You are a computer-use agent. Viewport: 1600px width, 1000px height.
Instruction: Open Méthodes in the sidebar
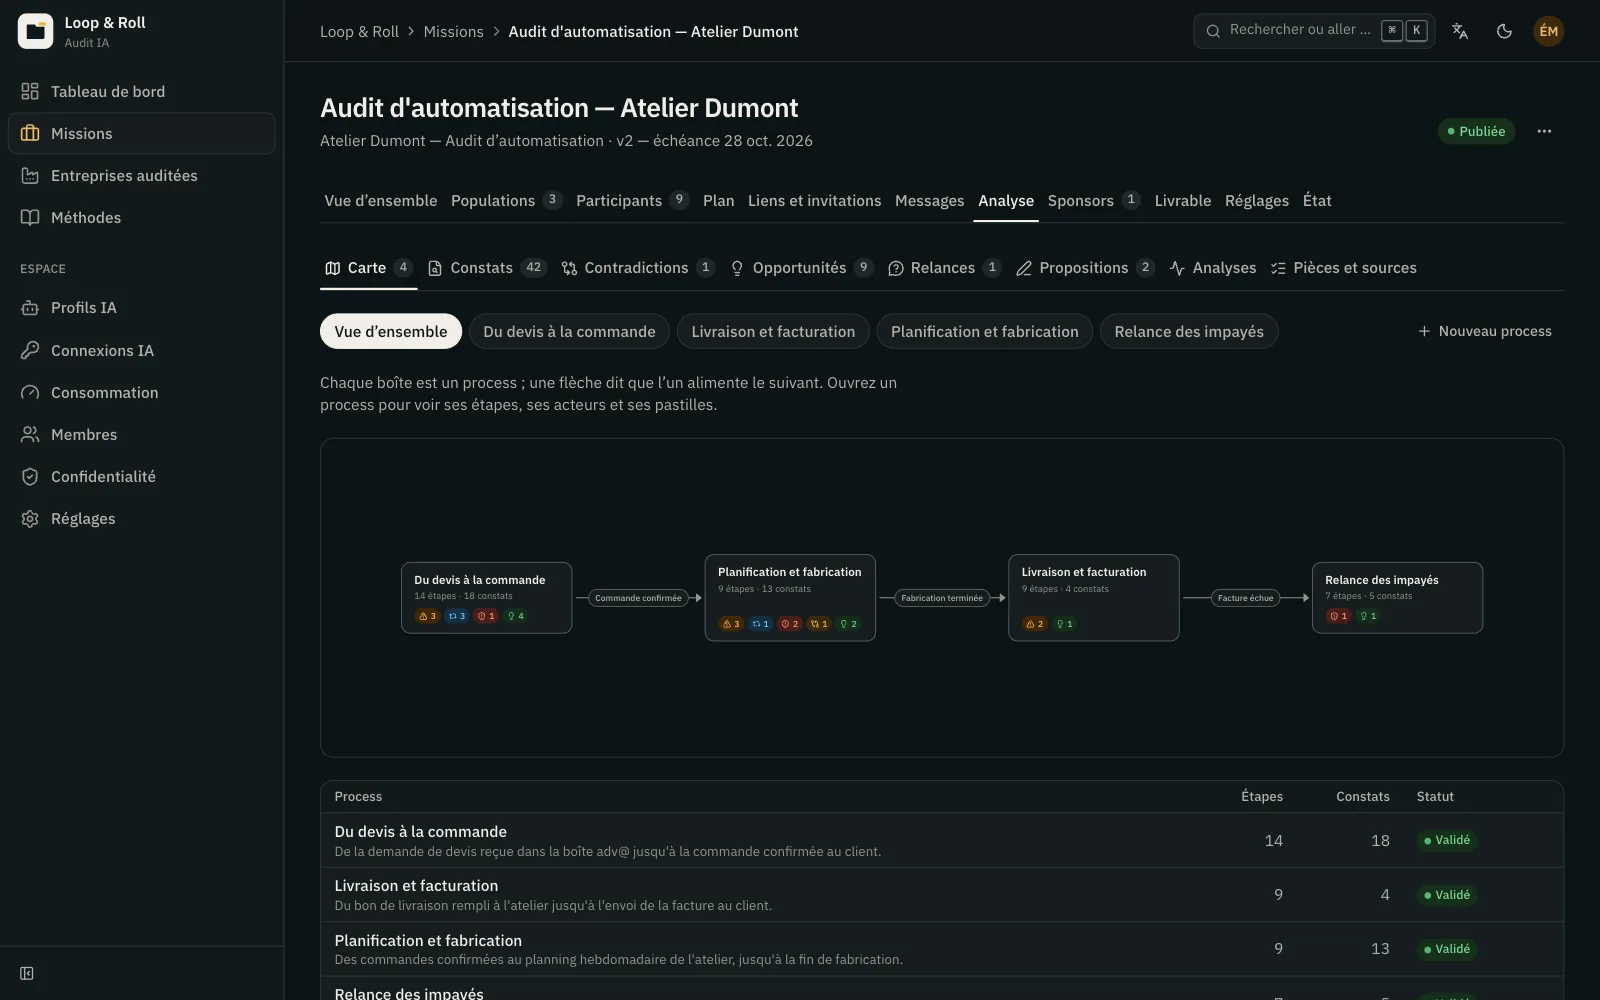pos(141,217)
